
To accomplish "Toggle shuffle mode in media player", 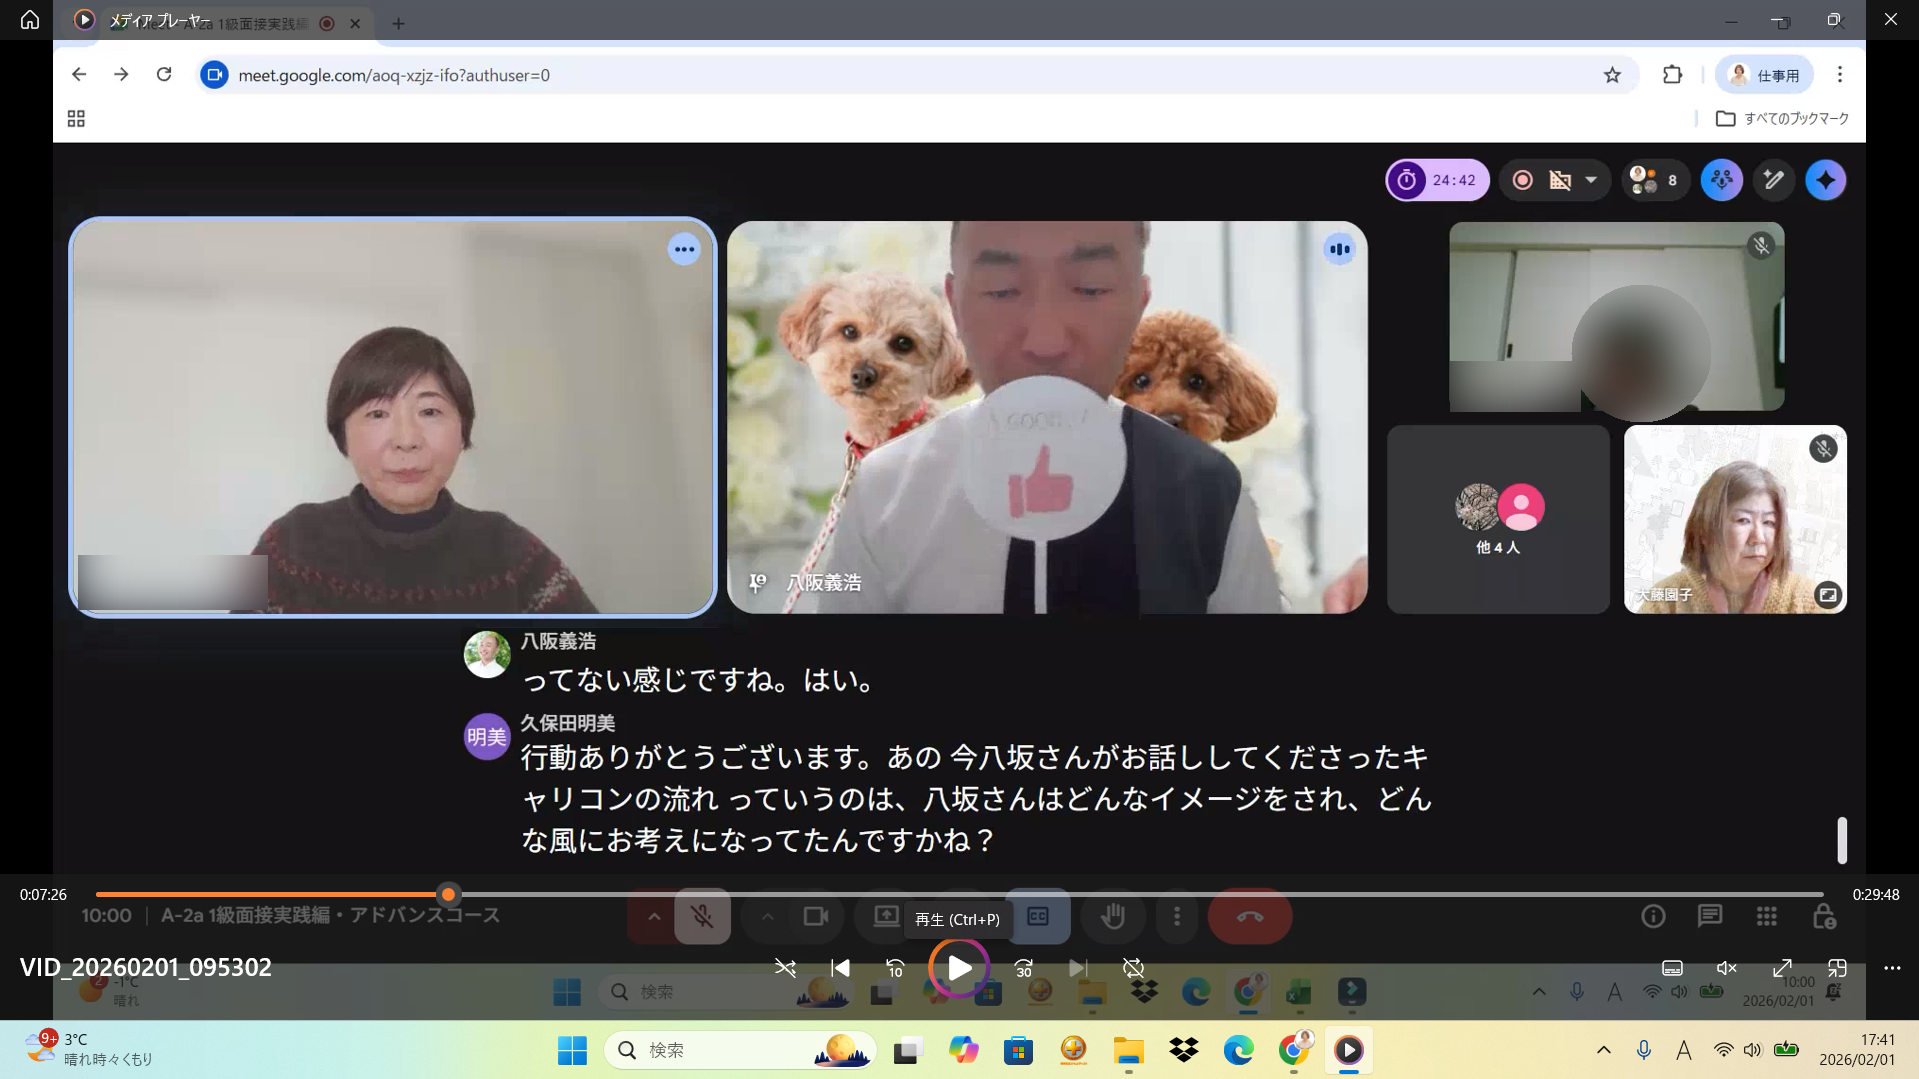I will tap(785, 968).
